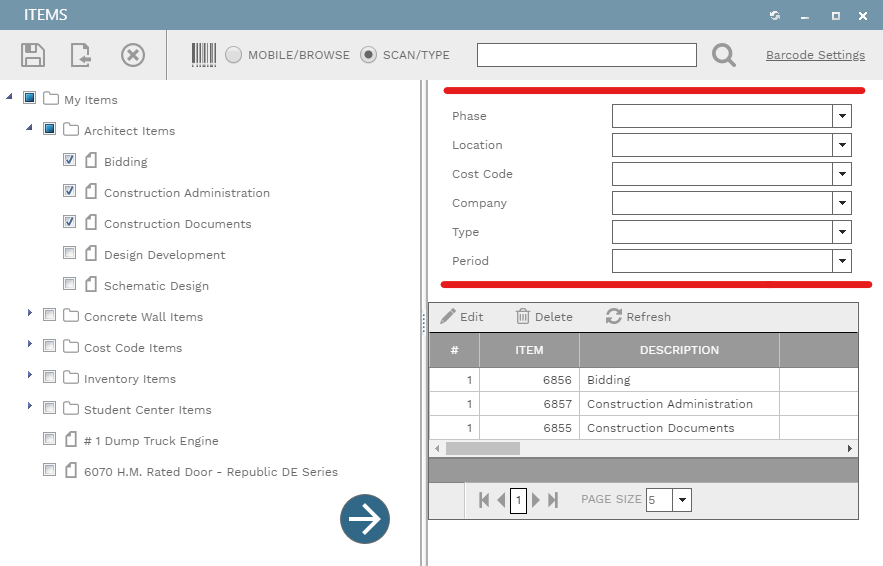Check the Design Development checkbox
The height and width of the screenshot is (566, 883).
pos(69,253)
